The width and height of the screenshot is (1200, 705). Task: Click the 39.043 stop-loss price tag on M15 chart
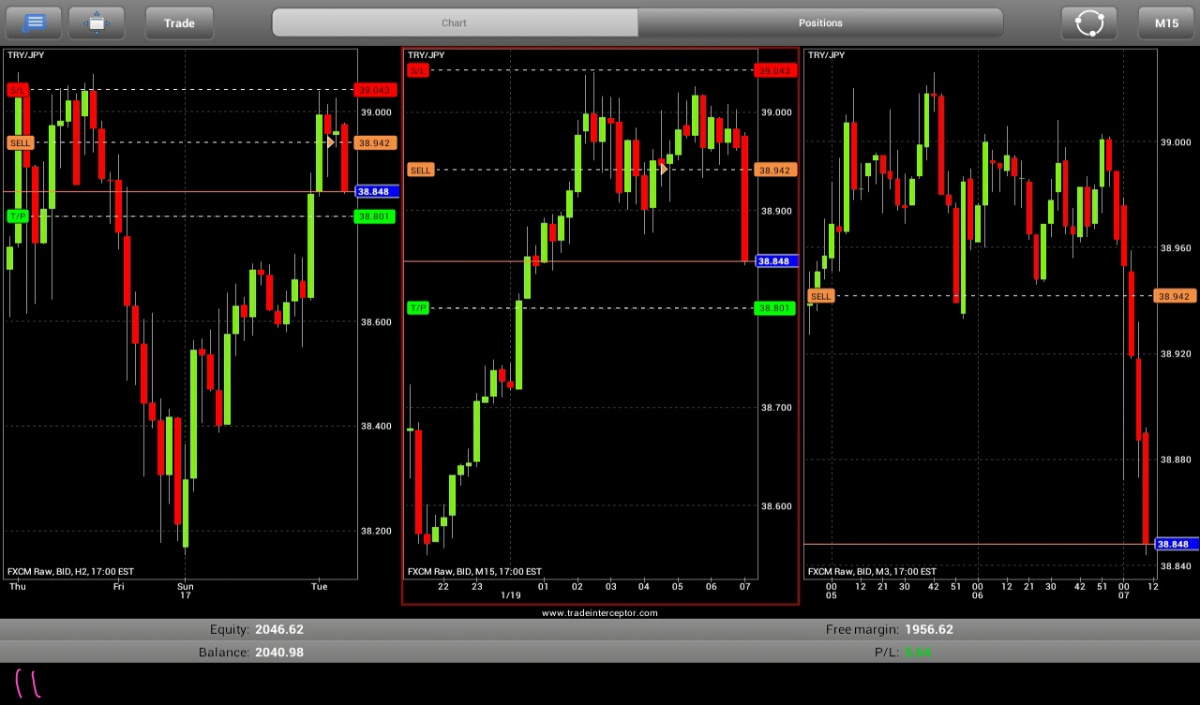coord(775,70)
